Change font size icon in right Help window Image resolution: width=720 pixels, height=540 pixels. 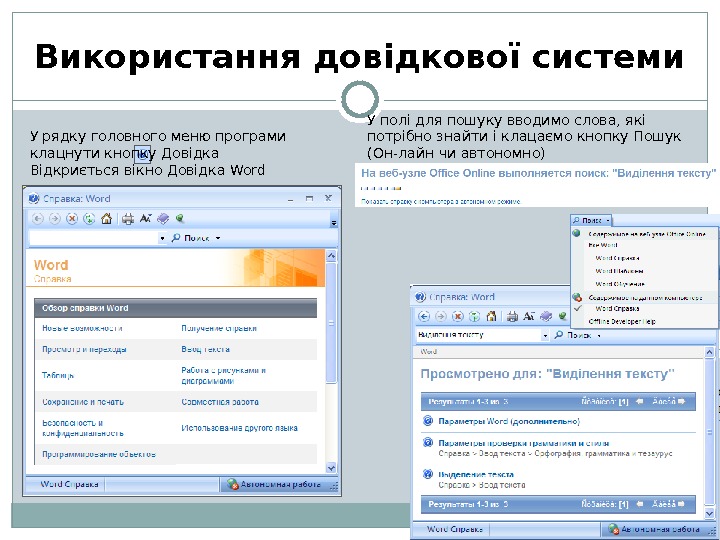(529, 316)
